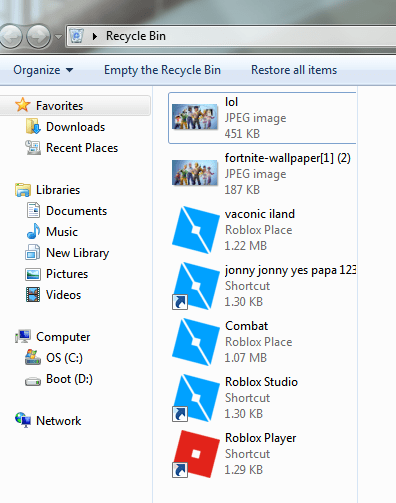This screenshot has width=396, height=503.
Task: Open New Library in sidebar
Action: click(77, 253)
